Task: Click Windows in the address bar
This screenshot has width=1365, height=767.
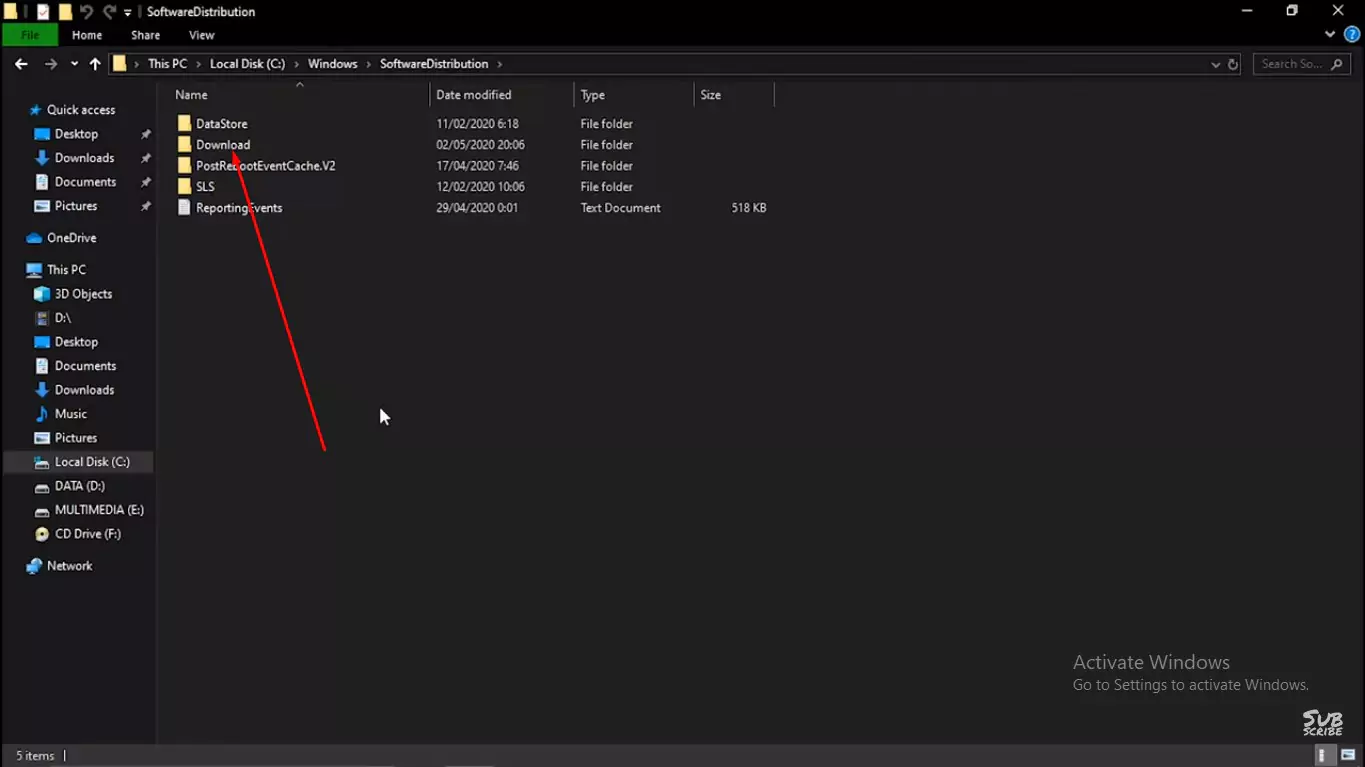Action: pos(332,64)
